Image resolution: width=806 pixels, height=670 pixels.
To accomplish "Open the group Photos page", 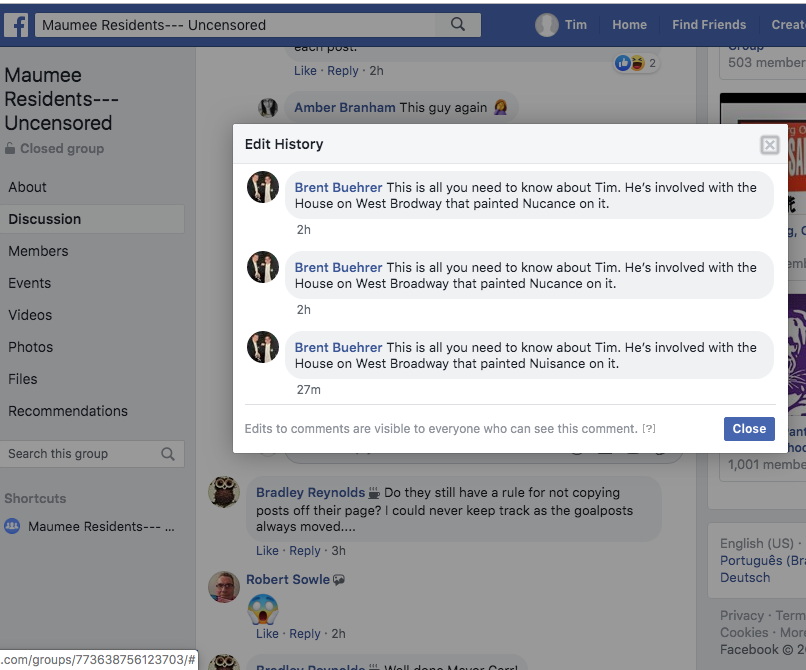I will (x=31, y=347).
